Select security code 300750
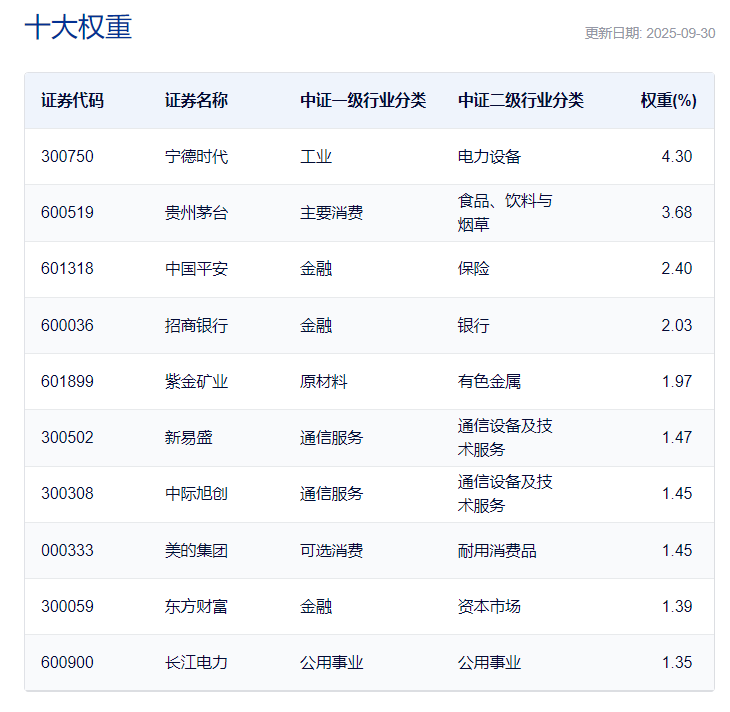Image resolution: width=730 pixels, height=712 pixels. (x=67, y=156)
